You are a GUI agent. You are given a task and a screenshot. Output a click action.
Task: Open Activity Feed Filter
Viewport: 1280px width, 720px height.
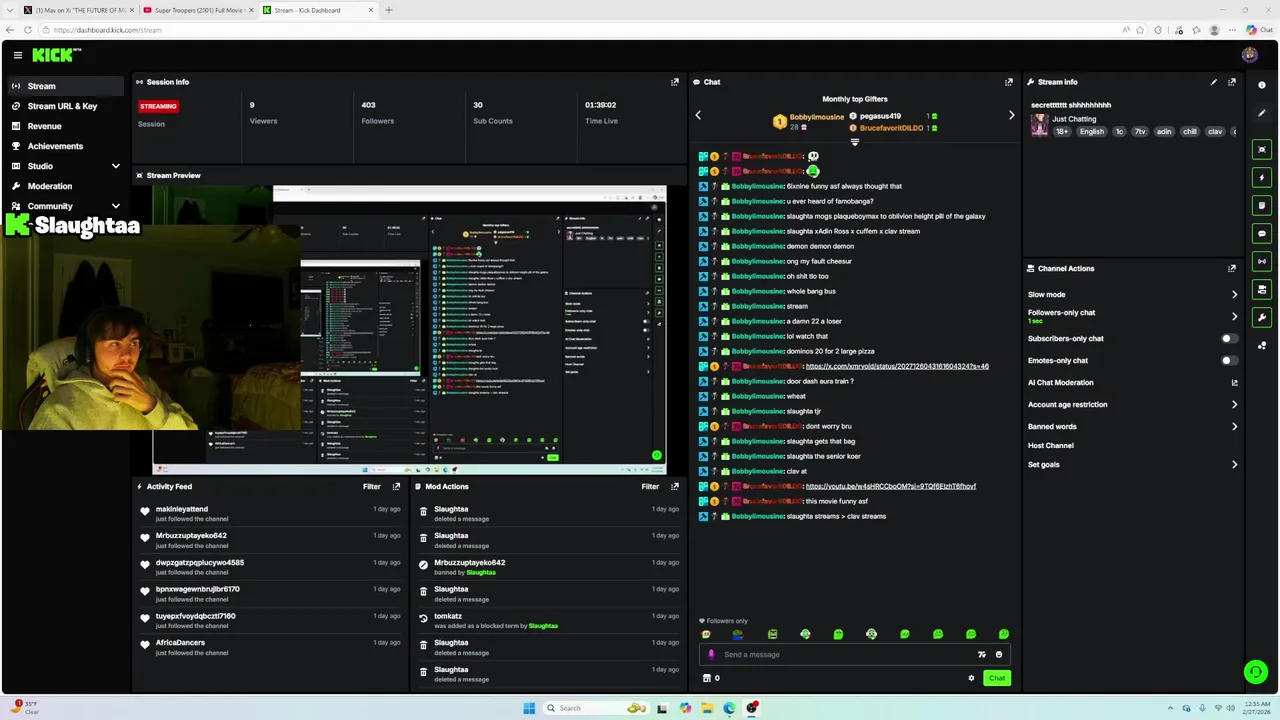371,486
